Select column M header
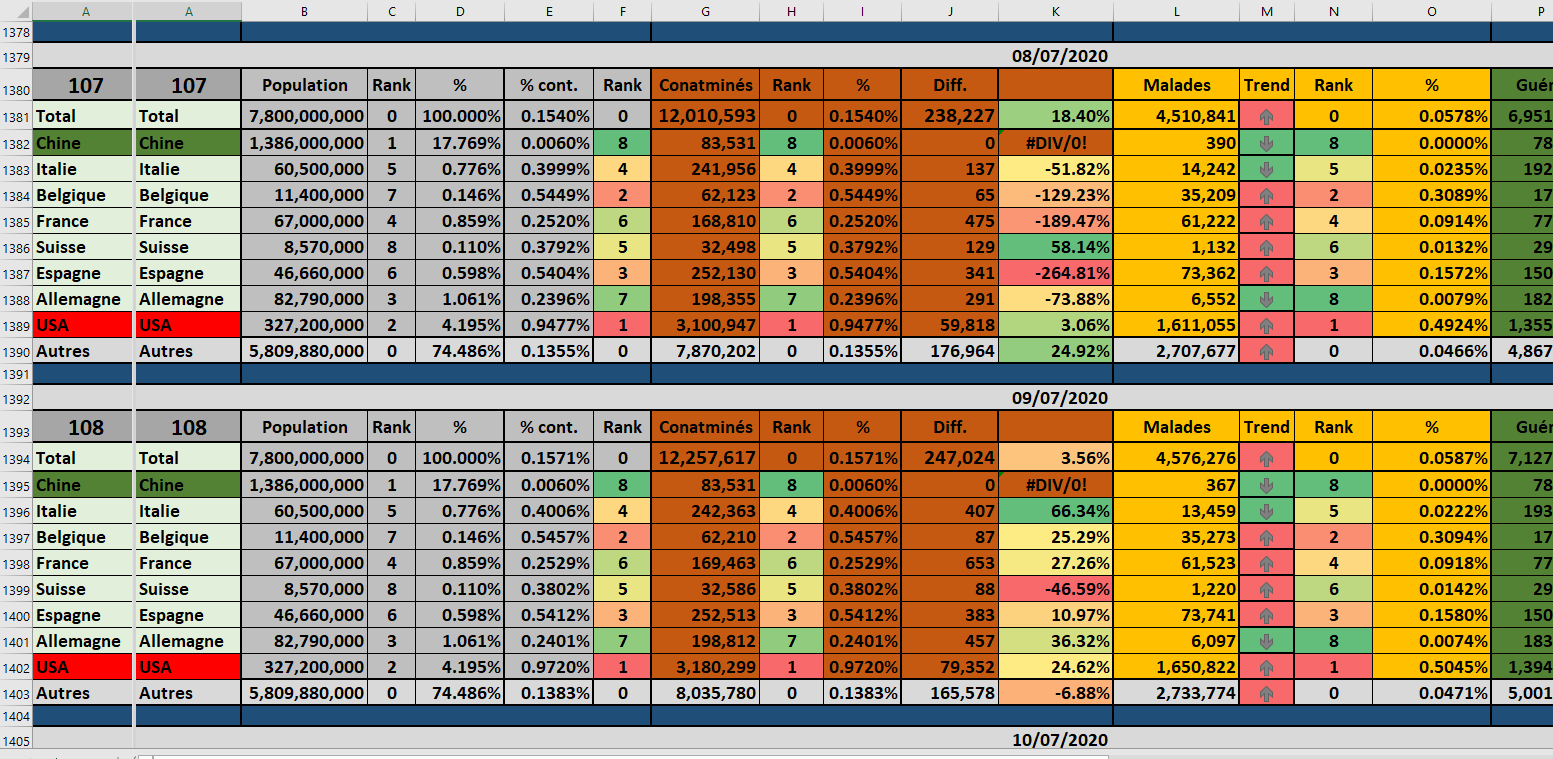Image resolution: width=1553 pixels, height=759 pixels. (x=1267, y=11)
